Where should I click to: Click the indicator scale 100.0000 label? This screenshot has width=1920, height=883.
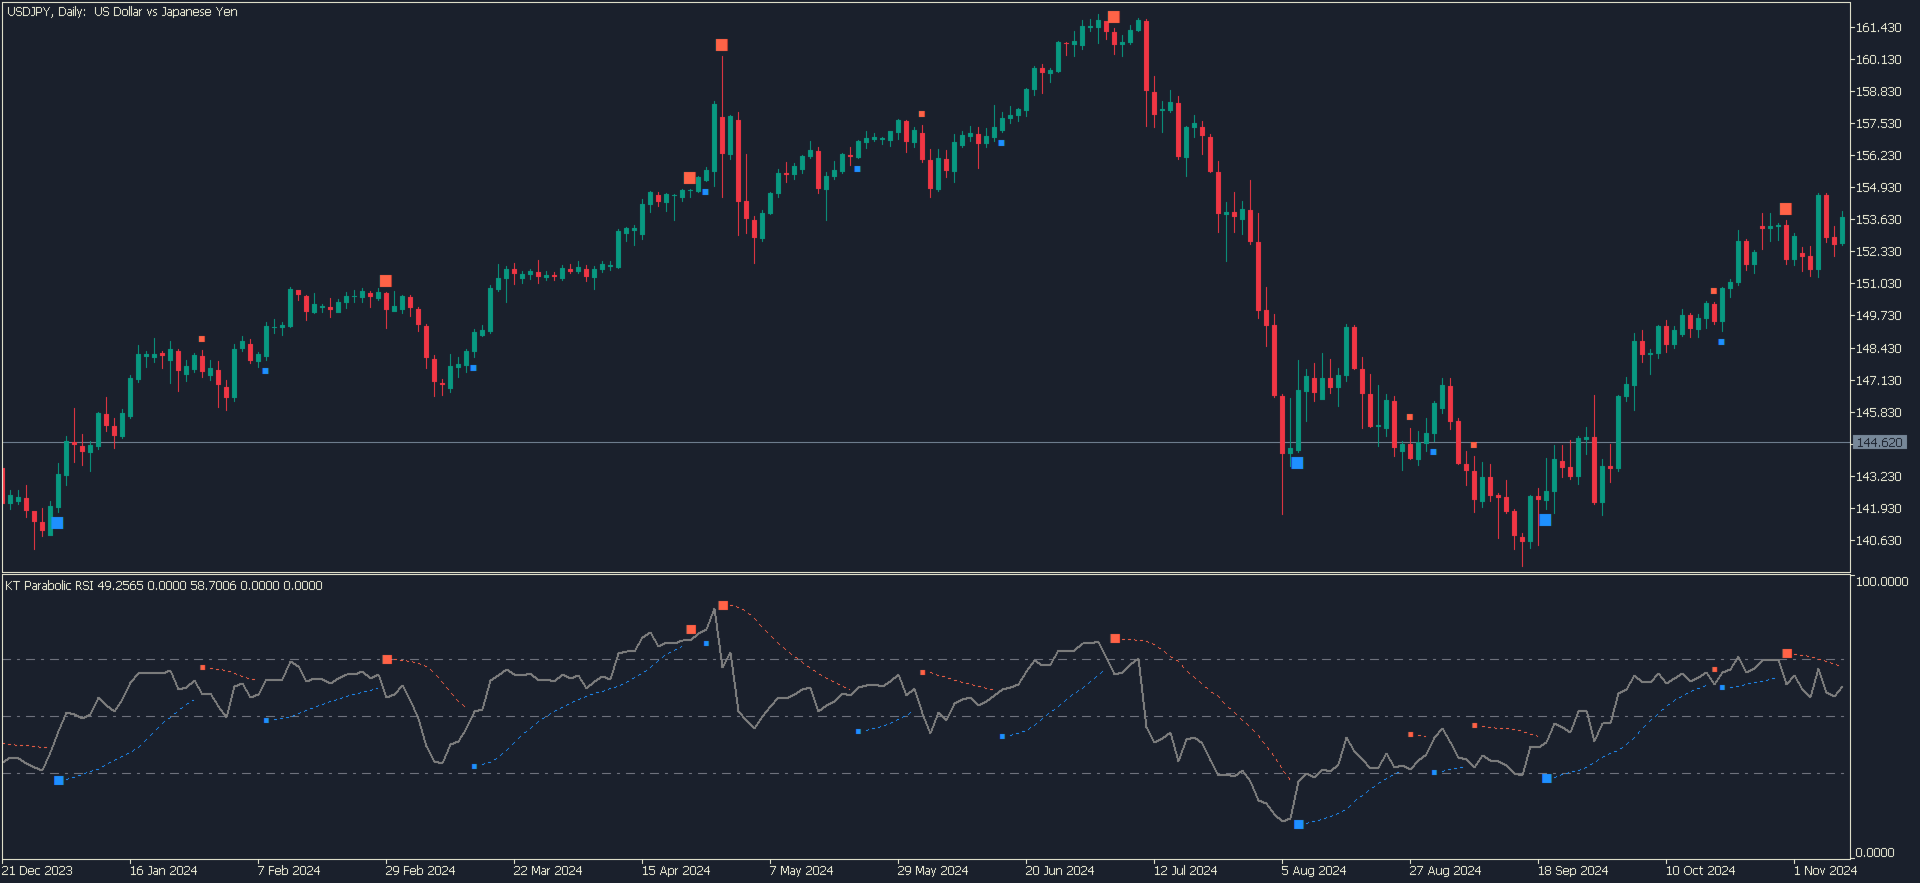(x=1881, y=582)
